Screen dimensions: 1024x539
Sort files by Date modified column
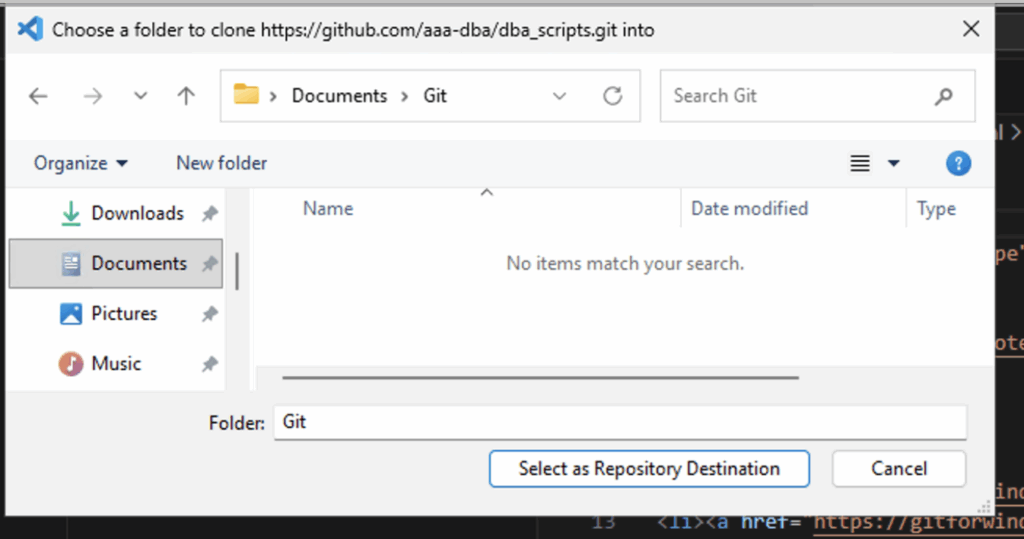749,209
